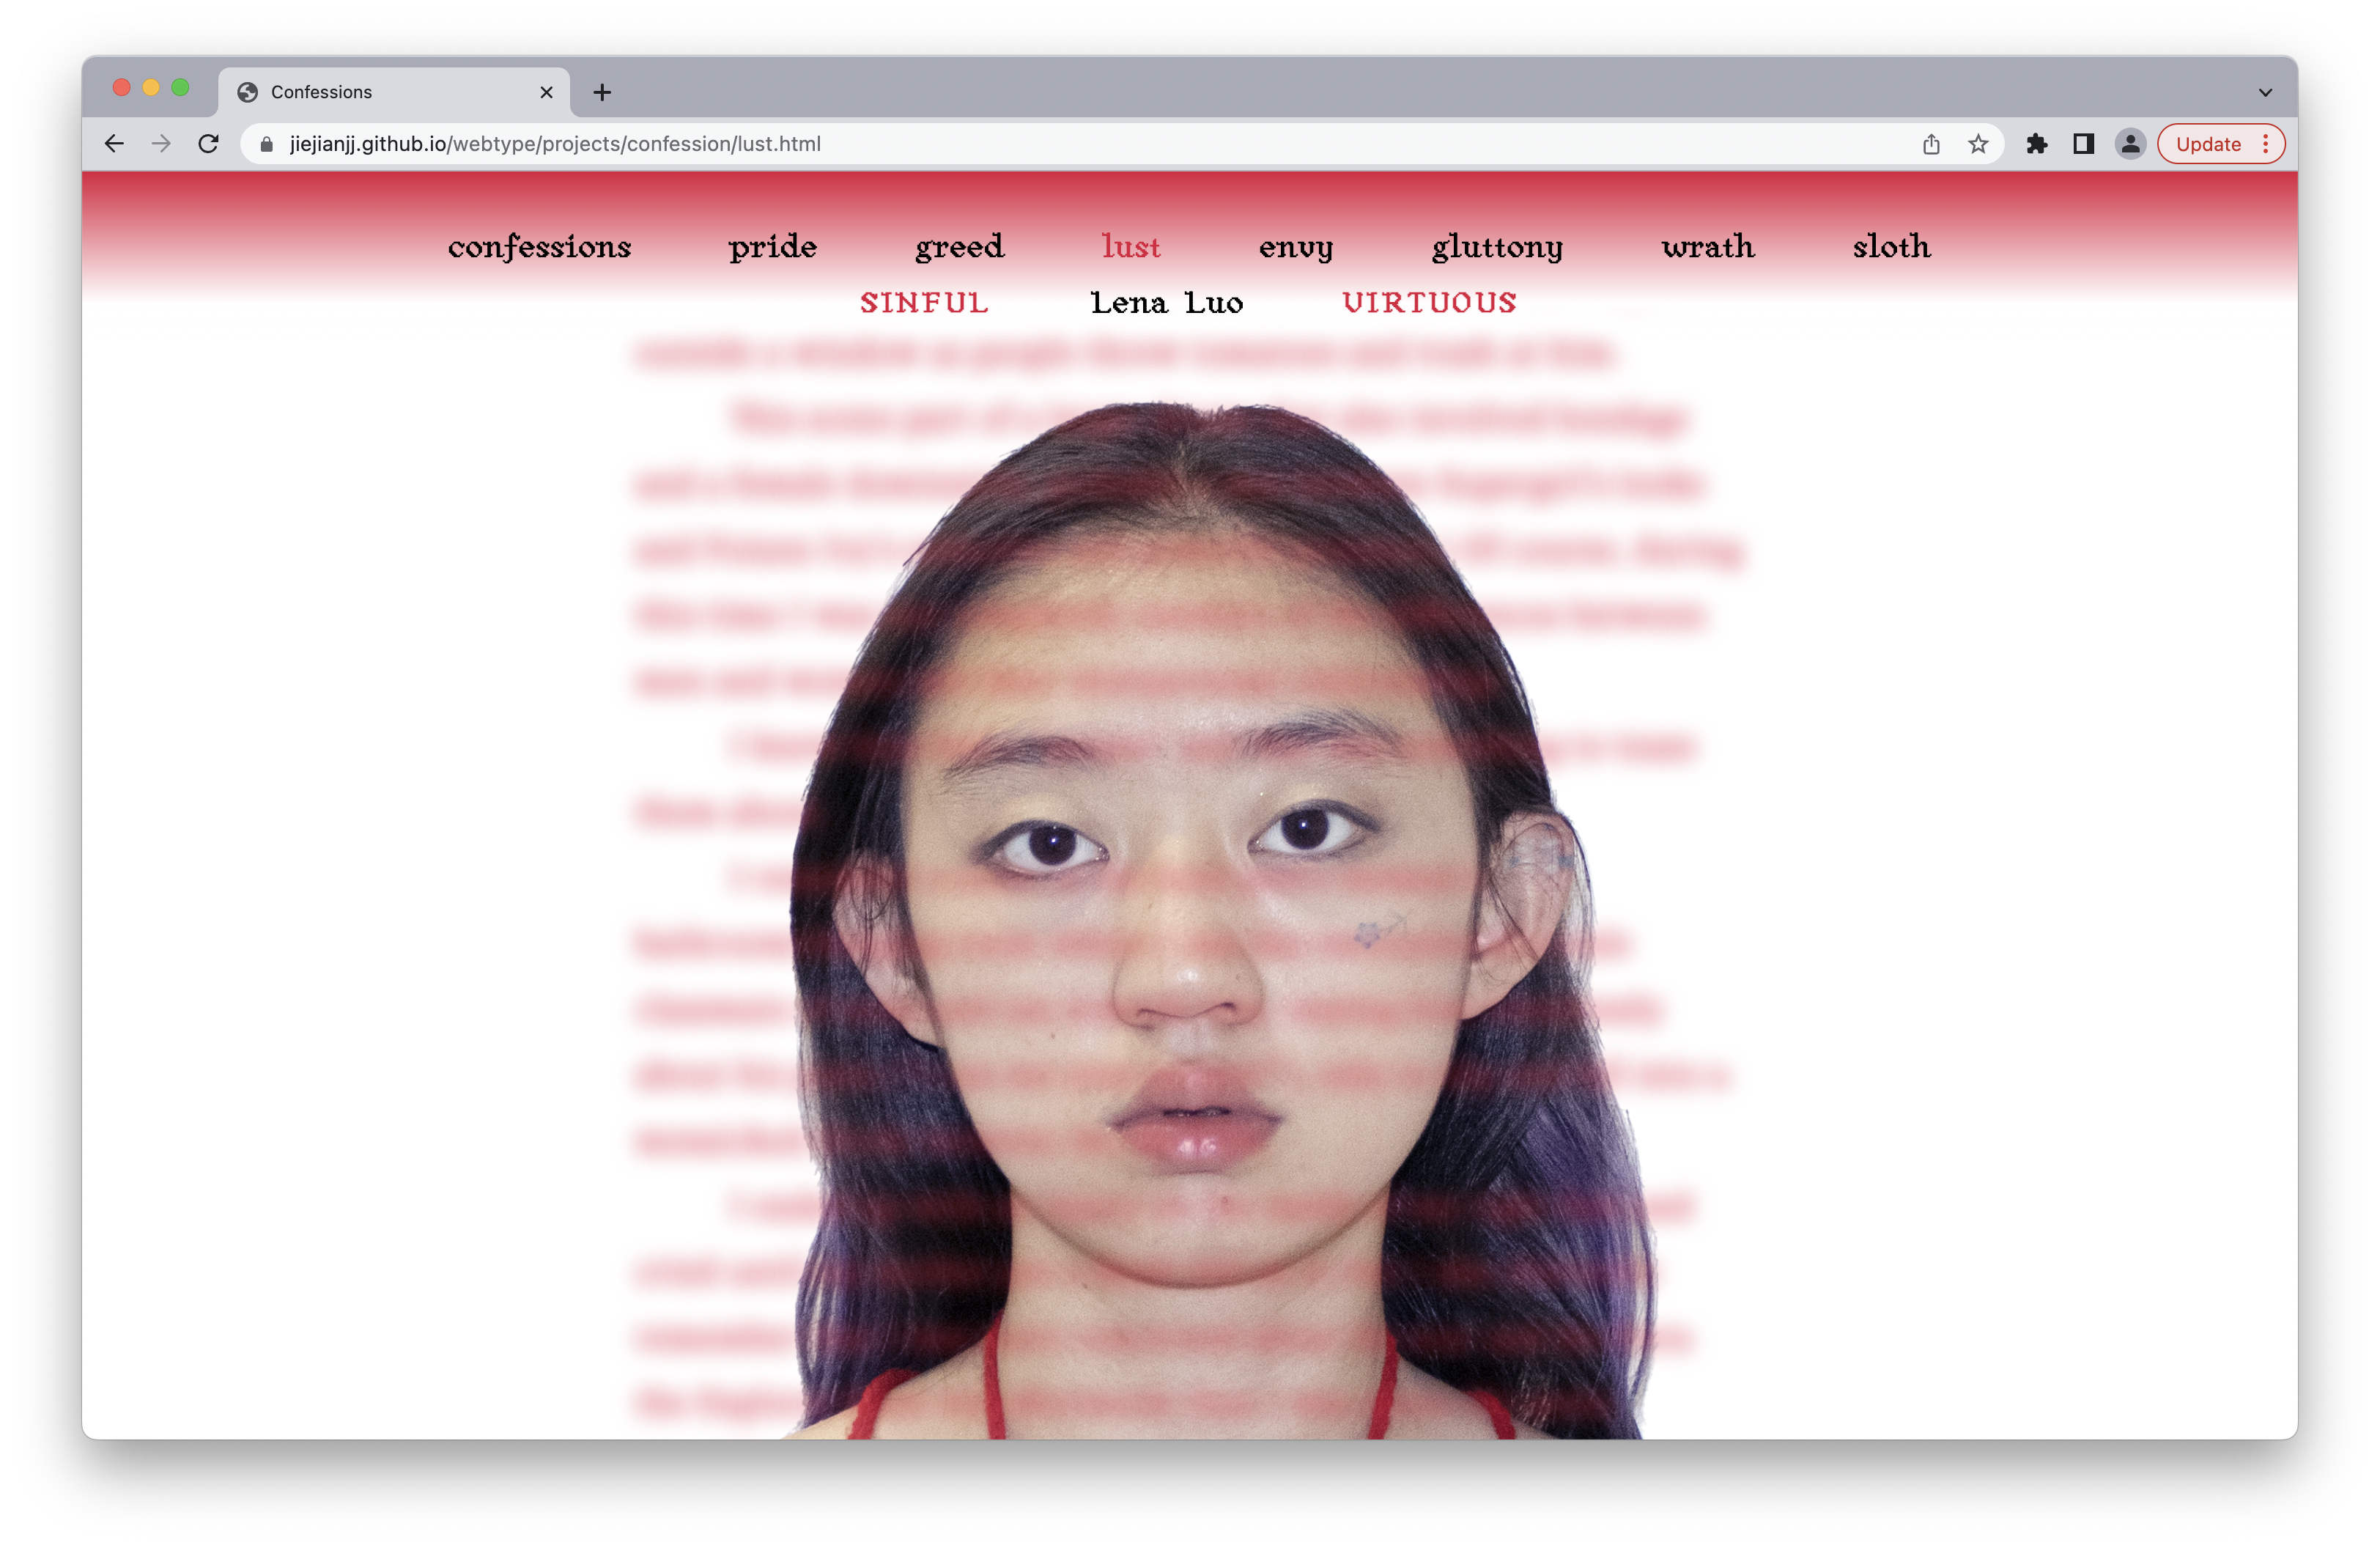Open a new tab with plus
This screenshot has height=1548, width=2380.
point(602,92)
